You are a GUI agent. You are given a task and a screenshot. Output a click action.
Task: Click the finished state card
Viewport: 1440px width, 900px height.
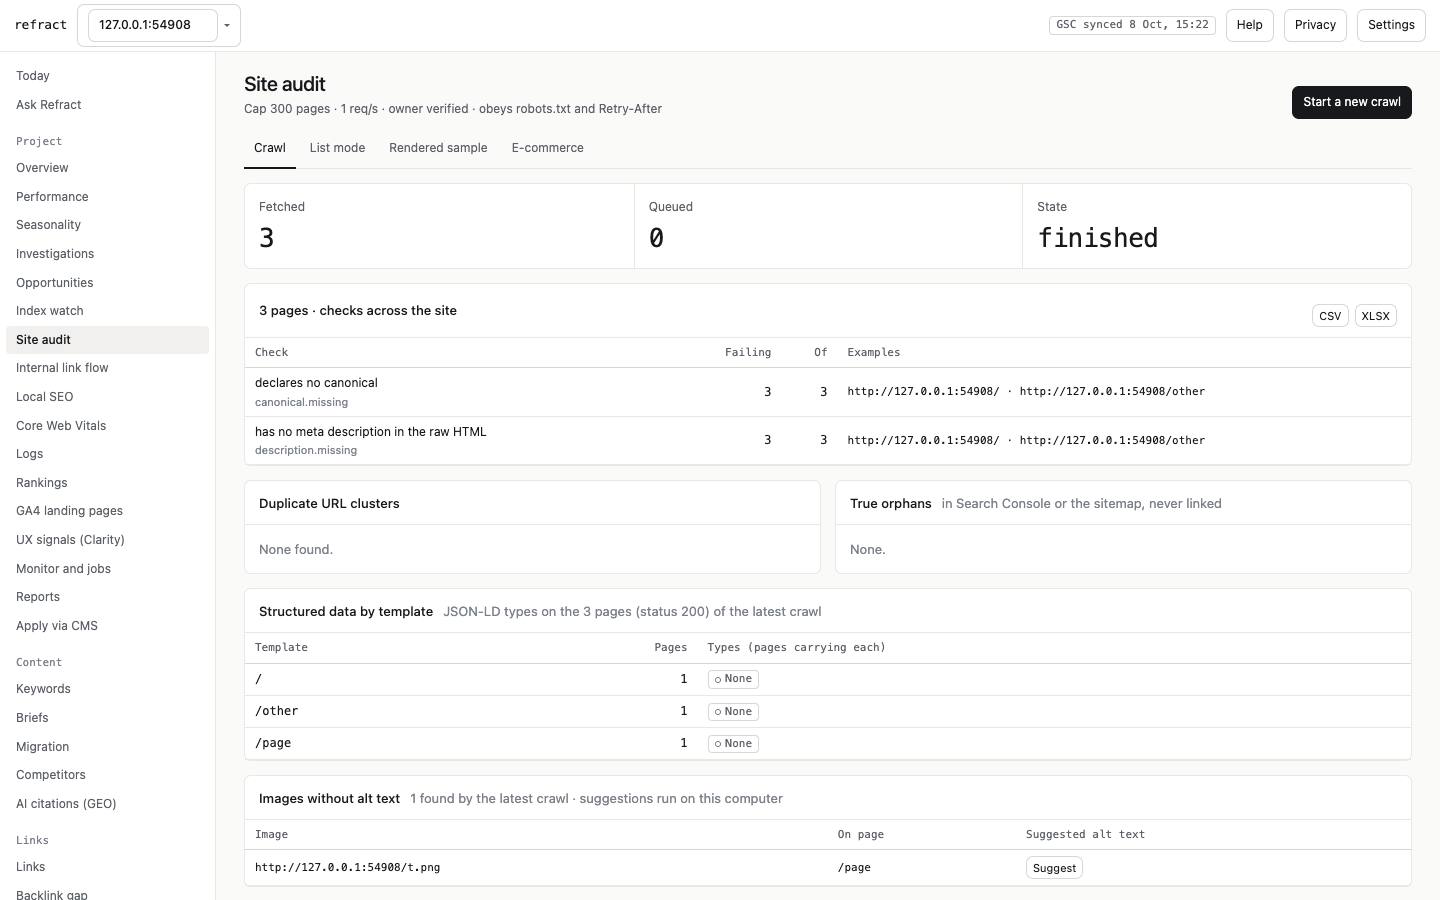(x=1217, y=226)
